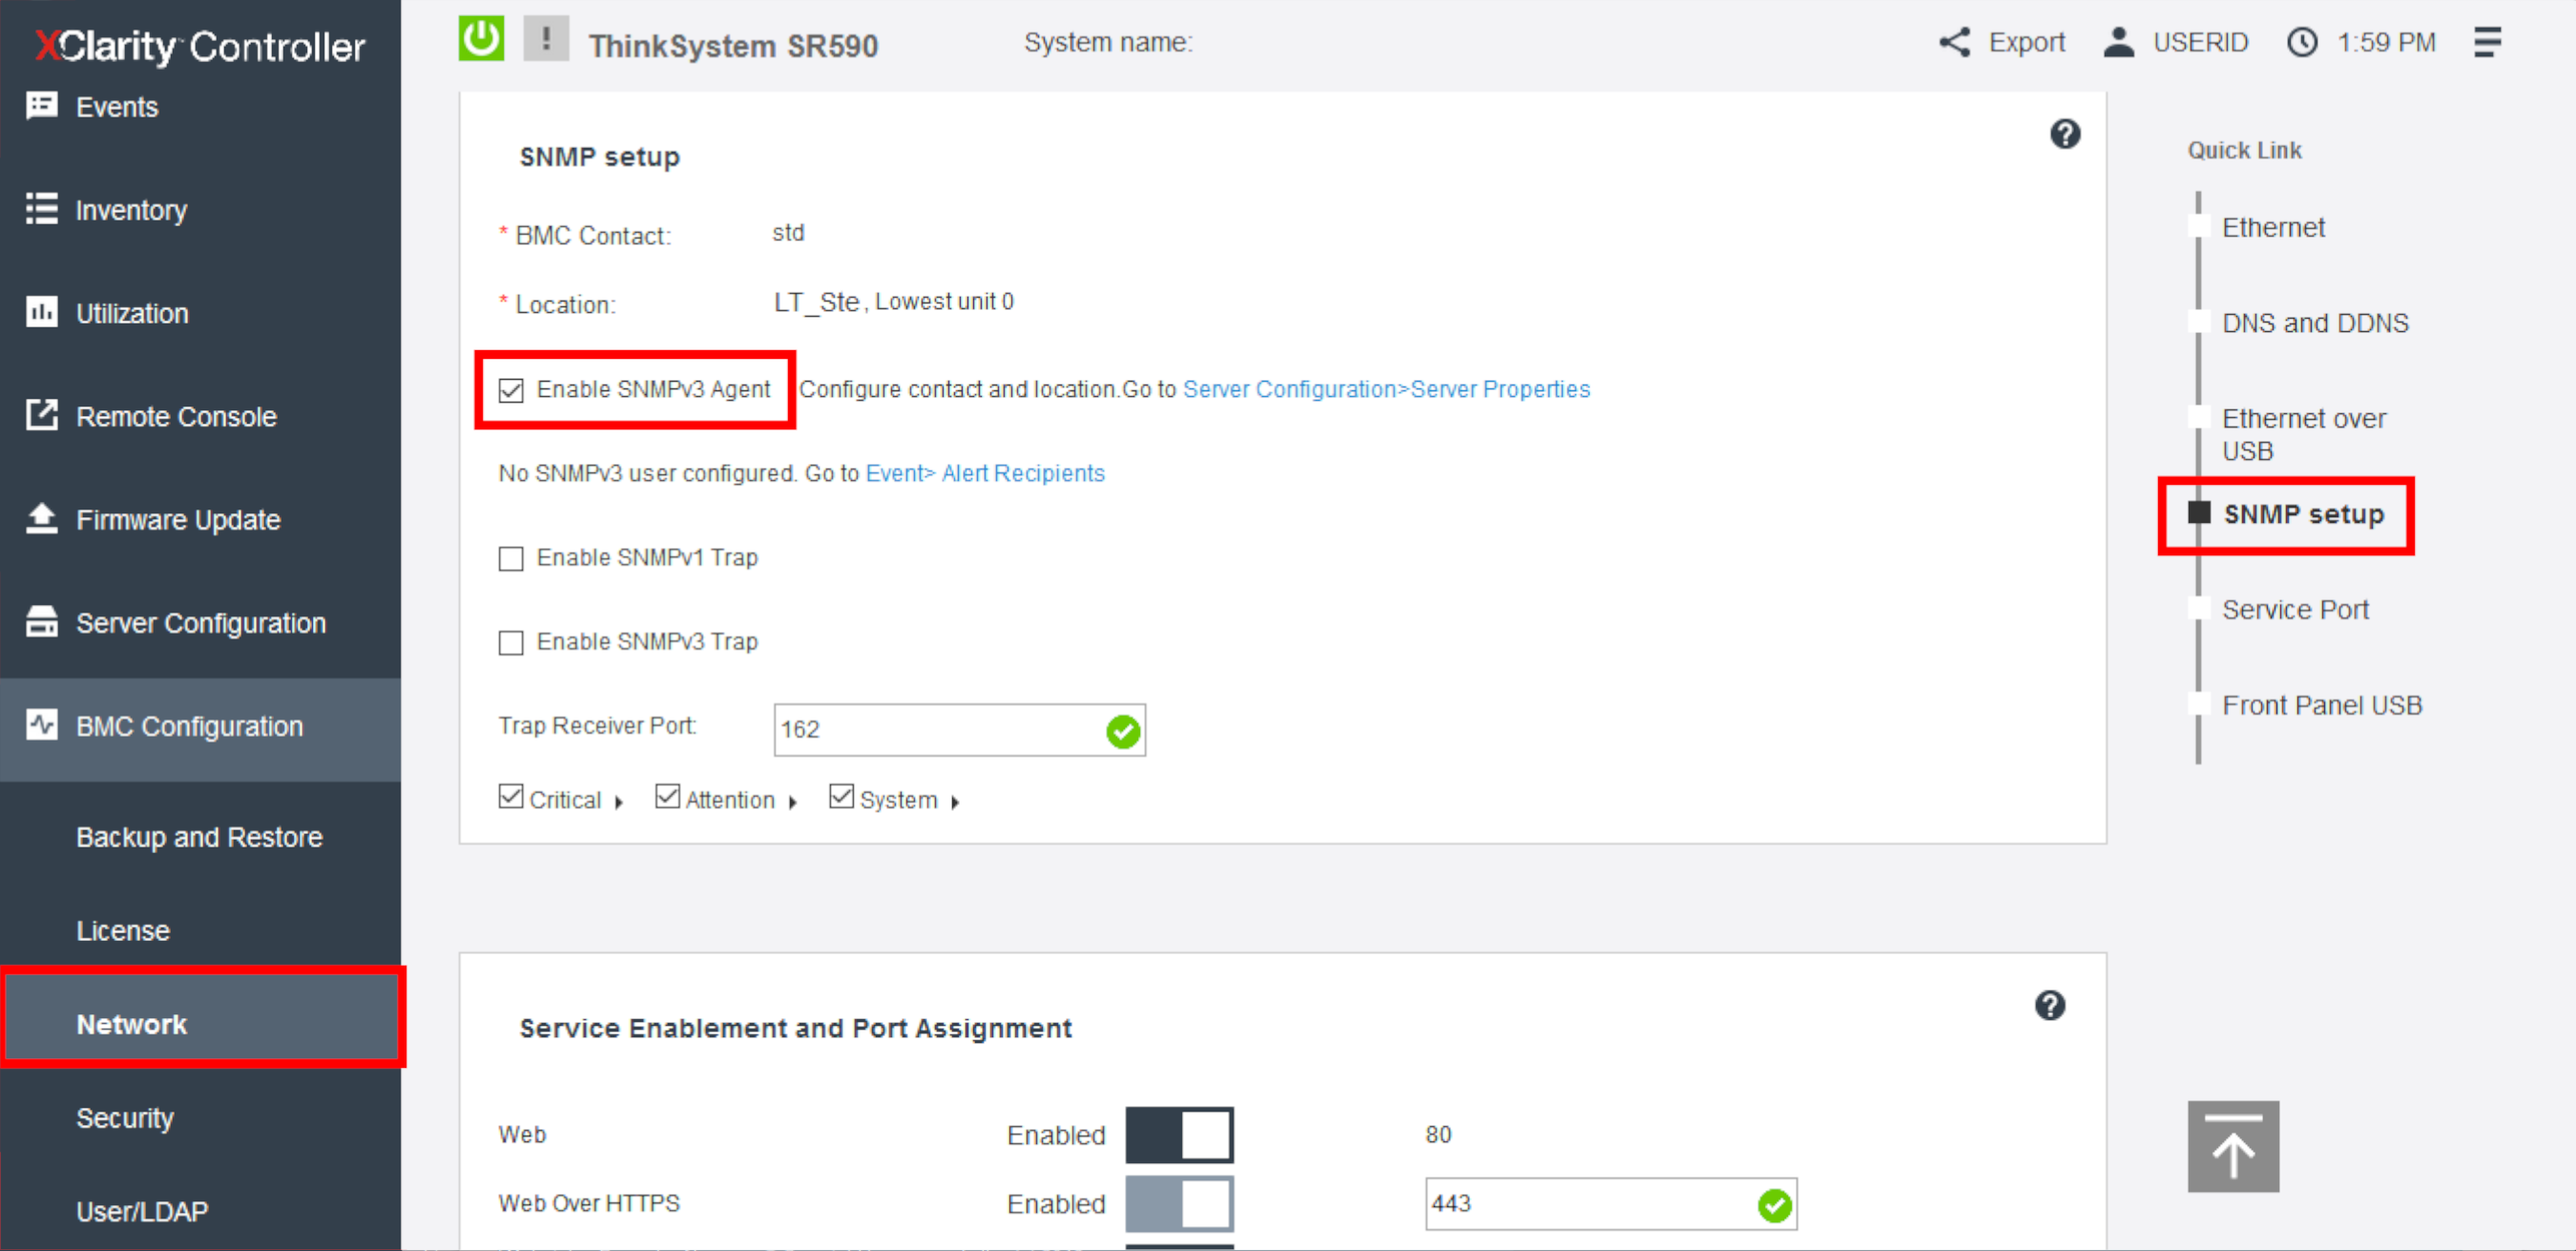Enable SNMPv3 Trap

[x=511, y=642]
